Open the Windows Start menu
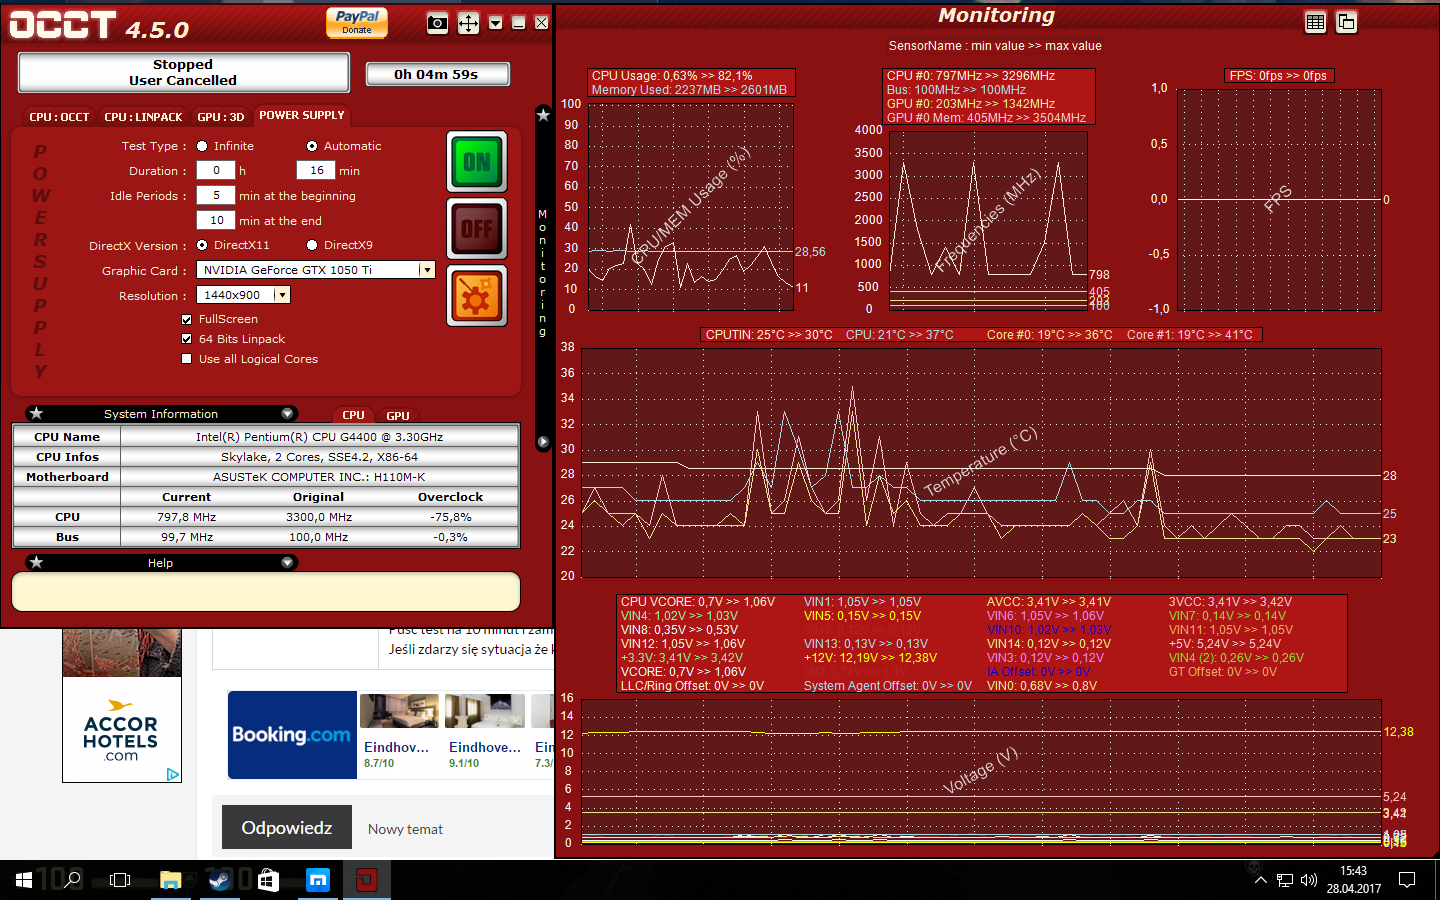This screenshot has width=1440, height=900. click(x=24, y=880)
